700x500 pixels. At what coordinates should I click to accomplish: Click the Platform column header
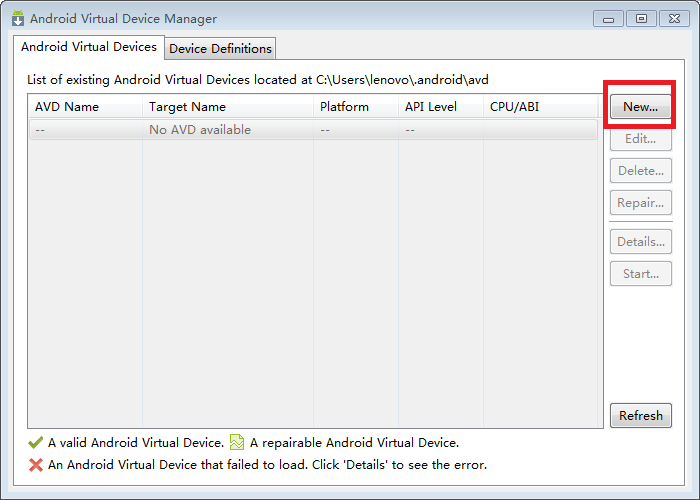[356, 107]
